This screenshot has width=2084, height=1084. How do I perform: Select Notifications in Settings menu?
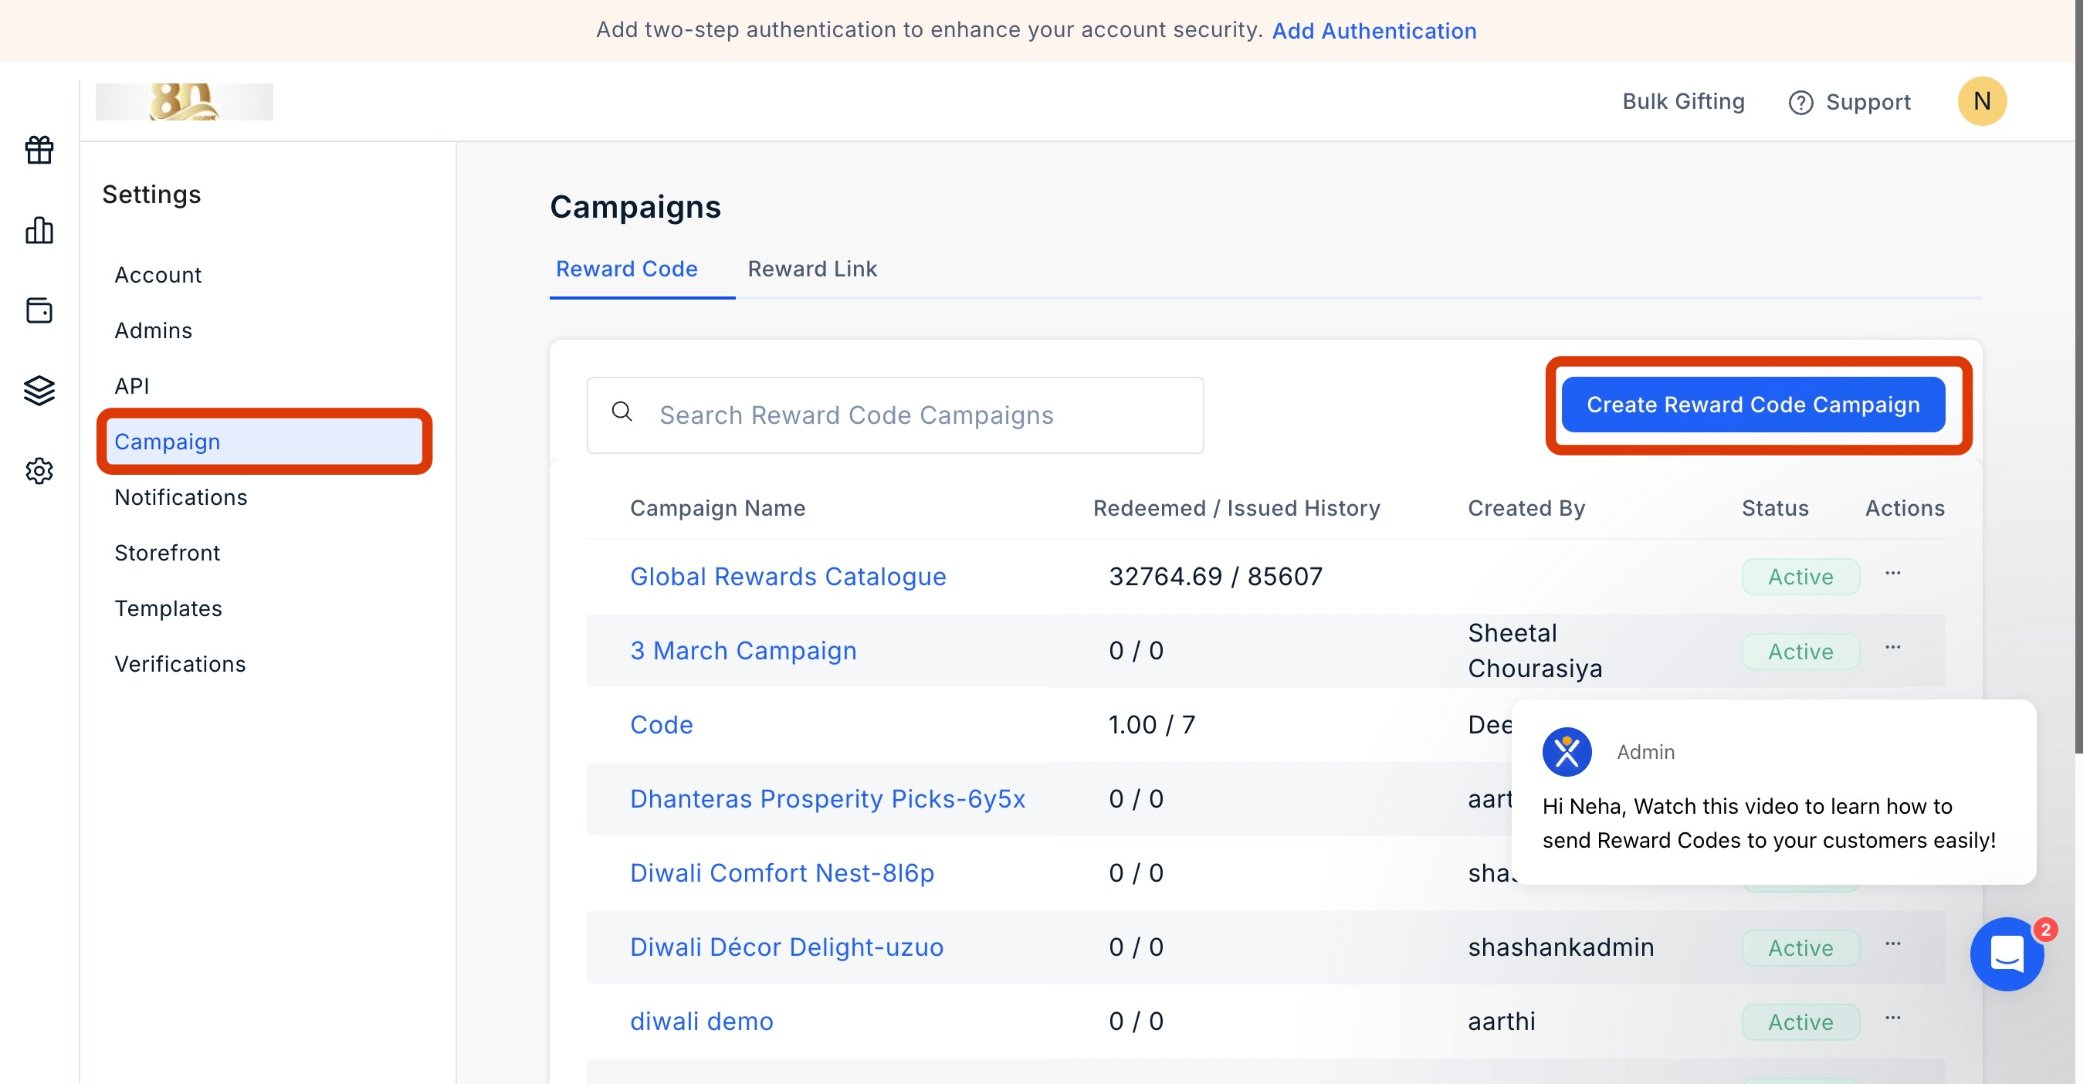(x=181, y=497)
